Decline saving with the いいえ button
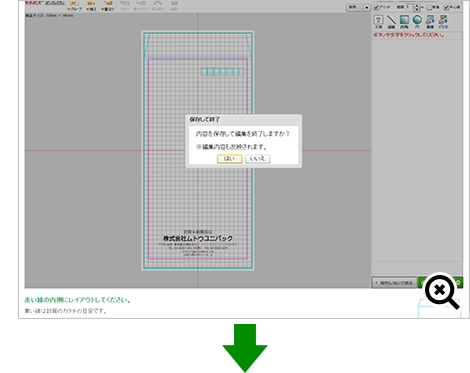 (257, 159)
